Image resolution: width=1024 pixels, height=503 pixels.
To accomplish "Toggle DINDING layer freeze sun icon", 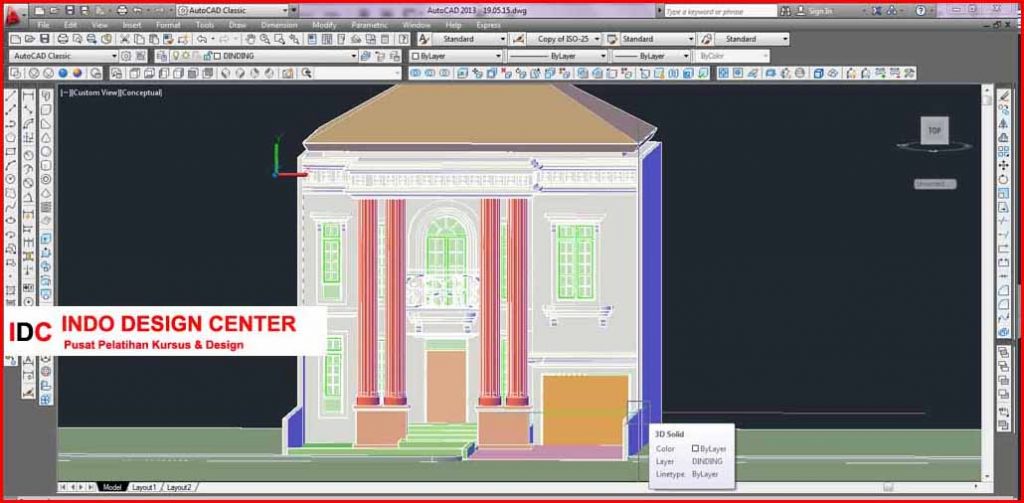I will [185, 56].
